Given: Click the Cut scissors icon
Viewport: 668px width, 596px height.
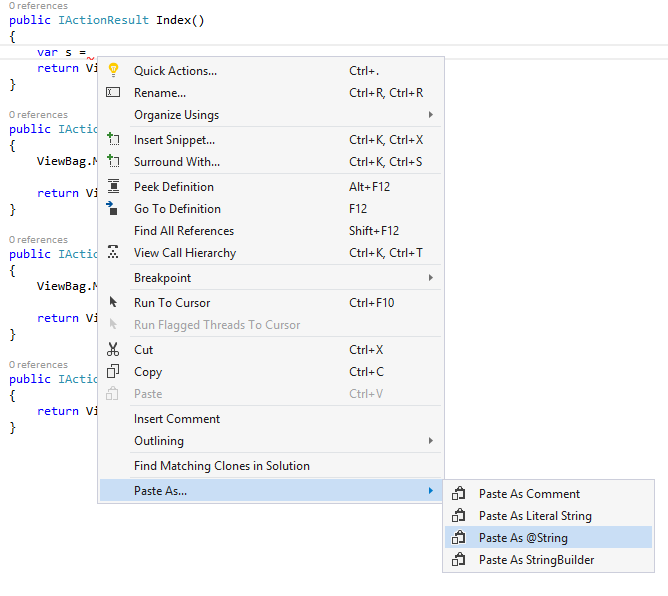Looking at the screenshot, I should [113, 349].
